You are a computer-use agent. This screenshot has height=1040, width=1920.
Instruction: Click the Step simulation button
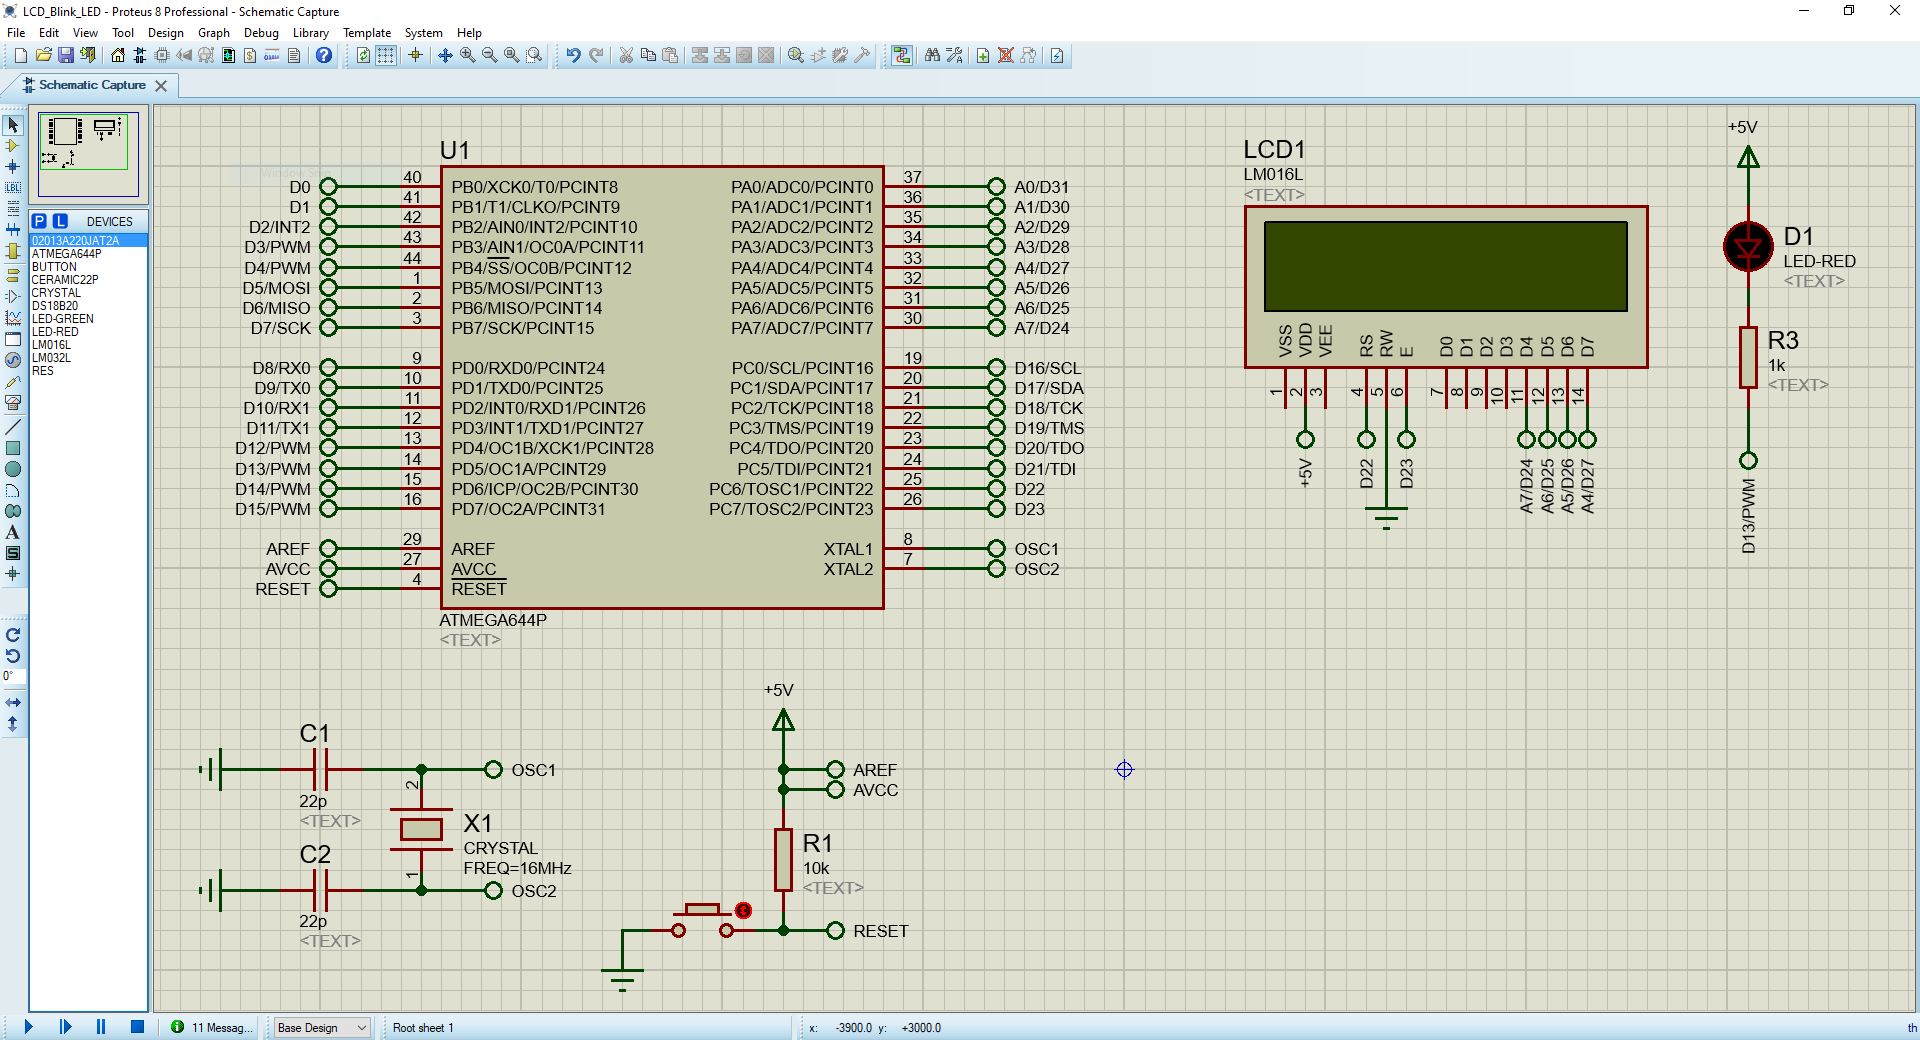tap(65, 1027)
